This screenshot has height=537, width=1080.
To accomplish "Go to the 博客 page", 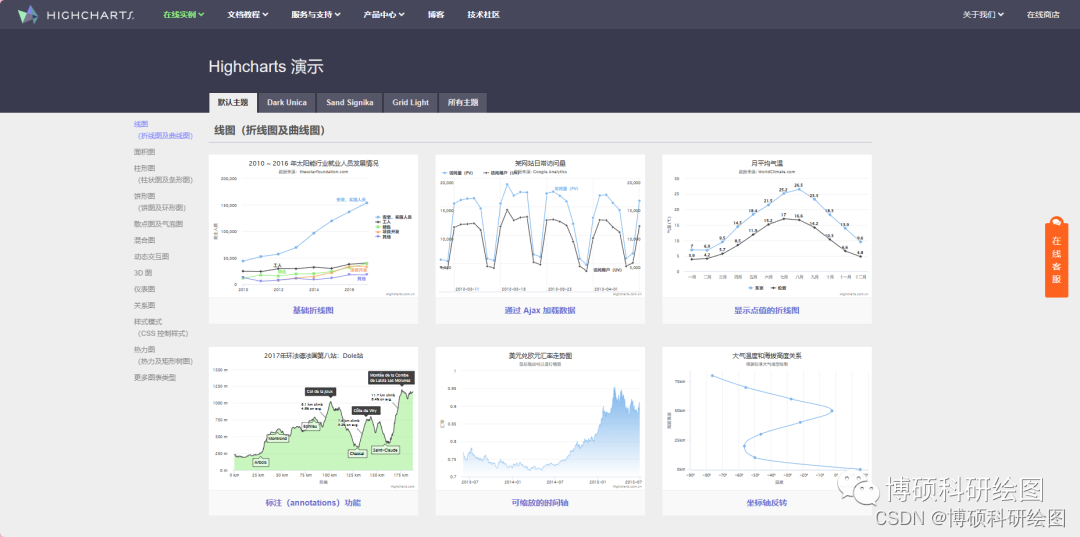I will tap(436, 14).
